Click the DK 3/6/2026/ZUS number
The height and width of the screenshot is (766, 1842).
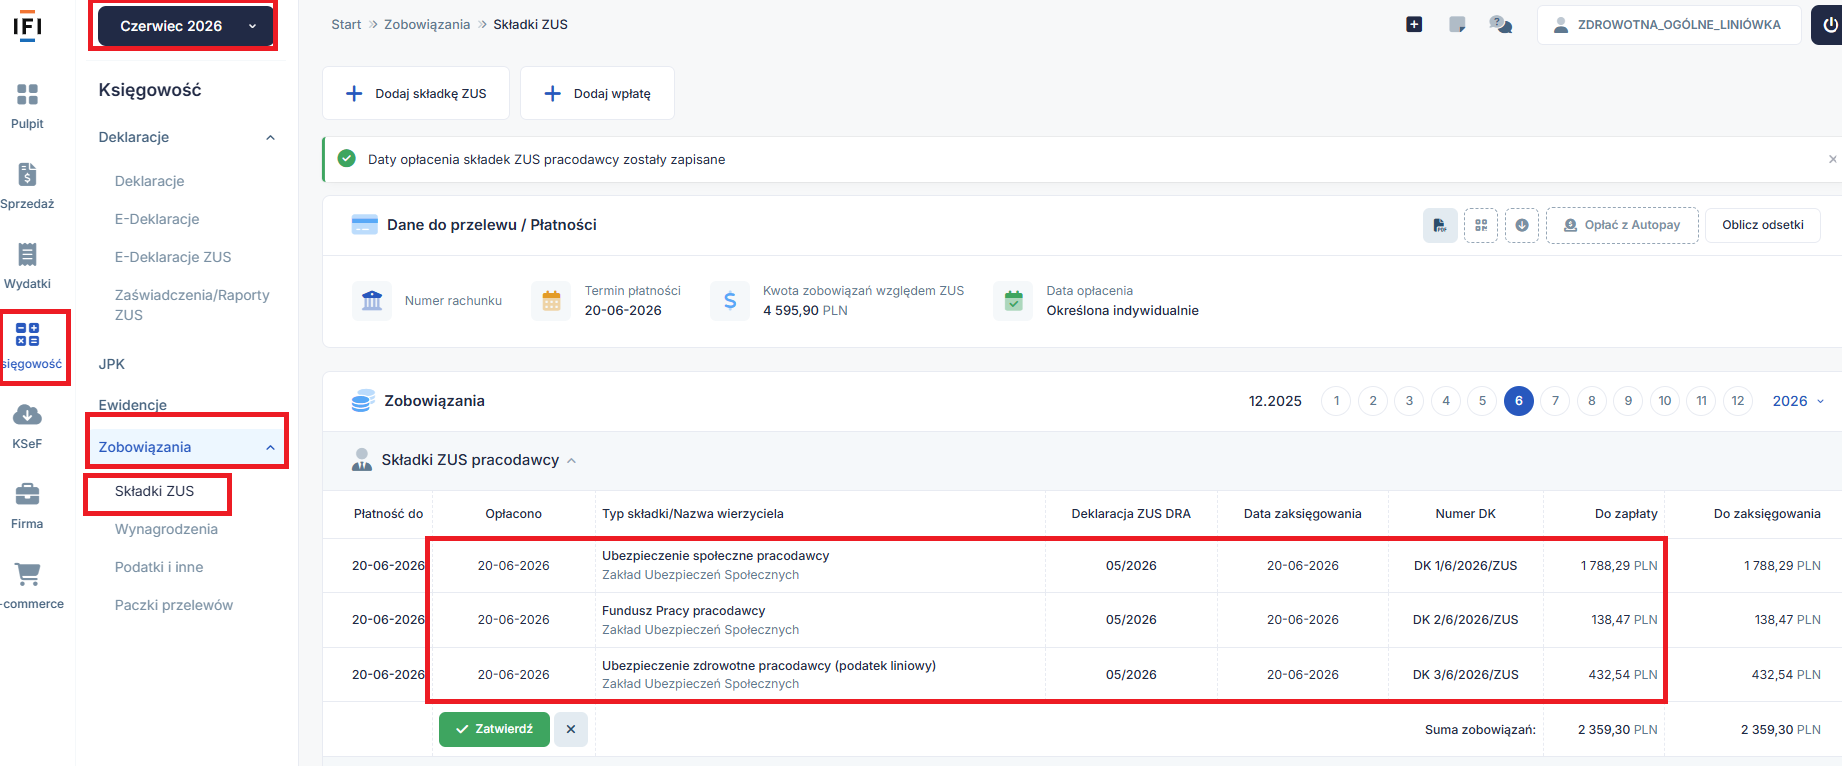coord(1465,675)
